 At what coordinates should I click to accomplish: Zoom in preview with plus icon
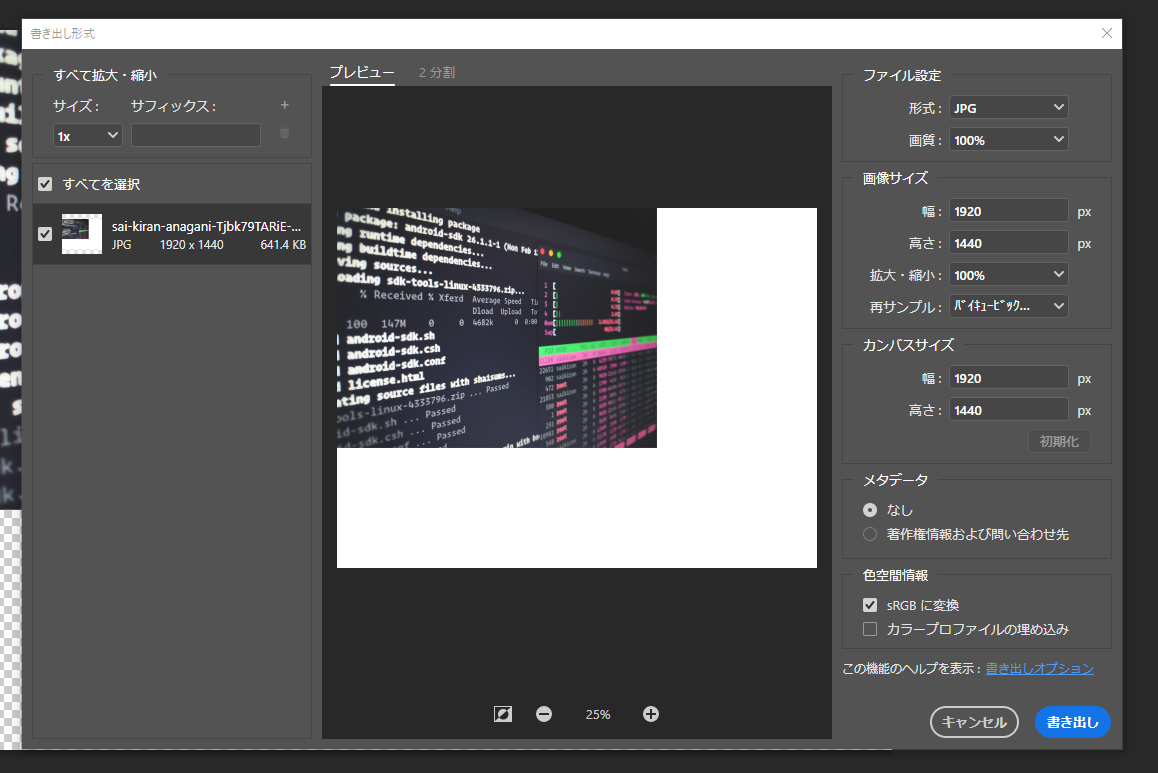click(x=651, y=714)
